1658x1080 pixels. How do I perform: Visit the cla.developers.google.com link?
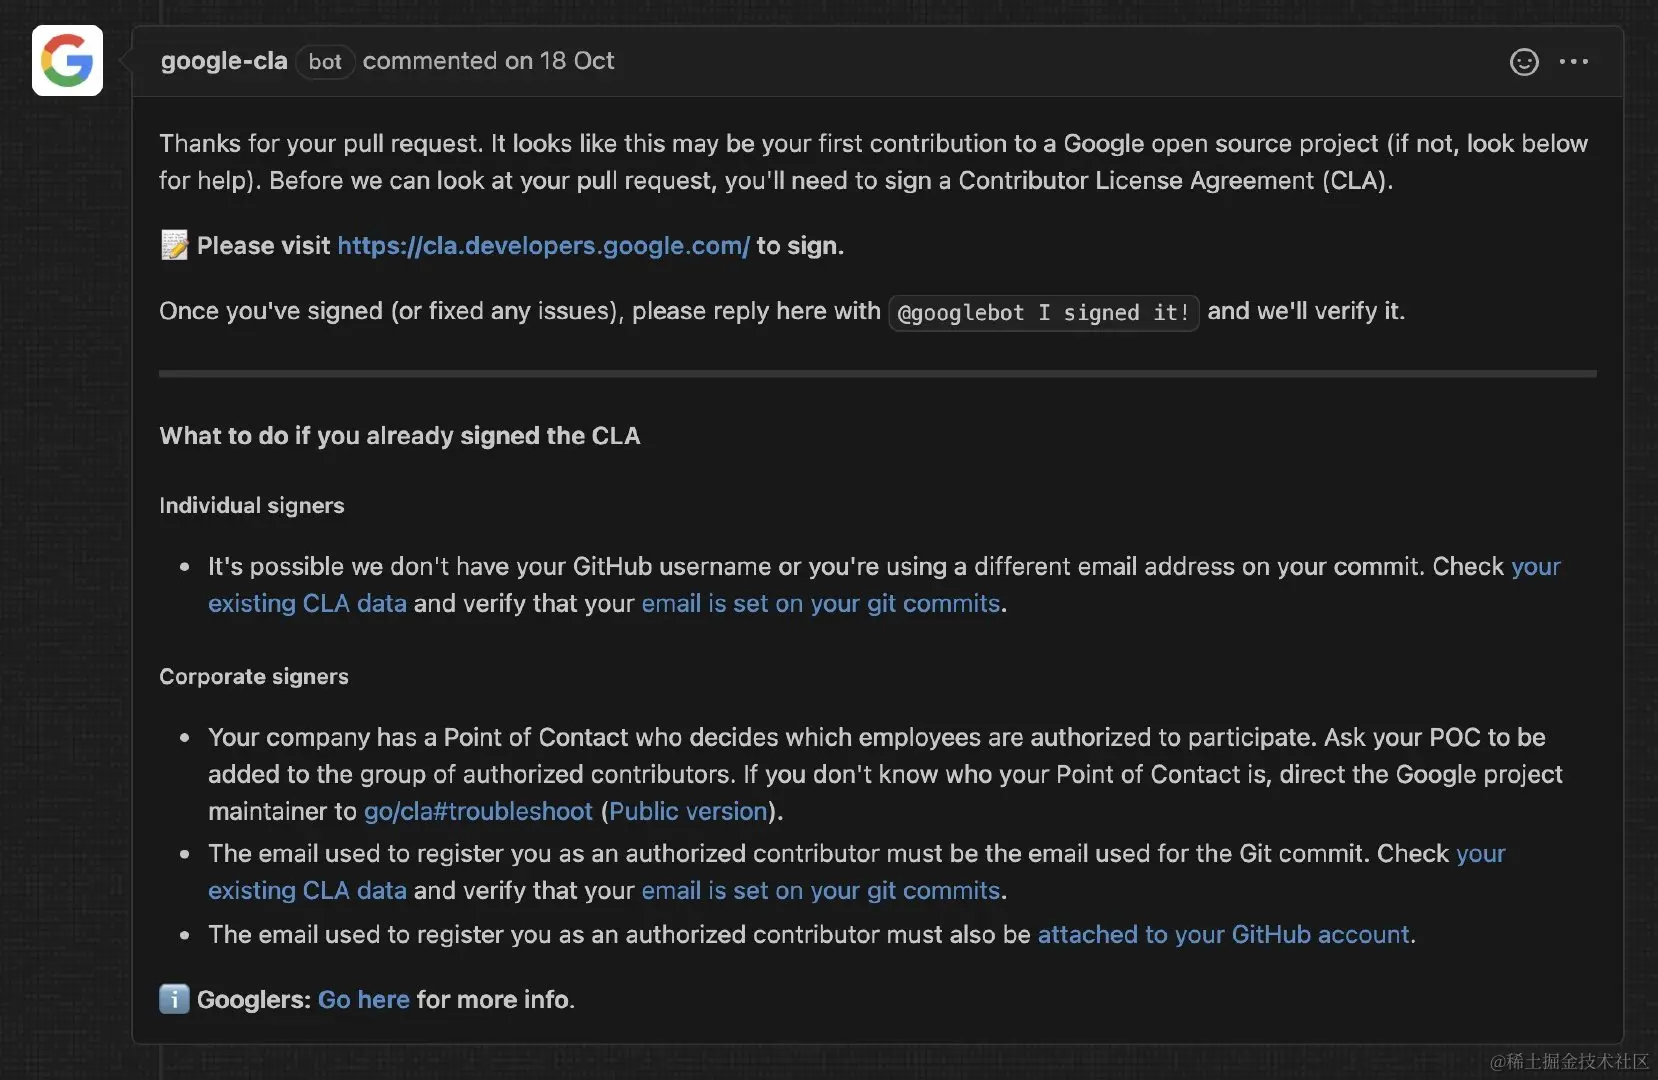pyautogui.click(x=543, y=246)
